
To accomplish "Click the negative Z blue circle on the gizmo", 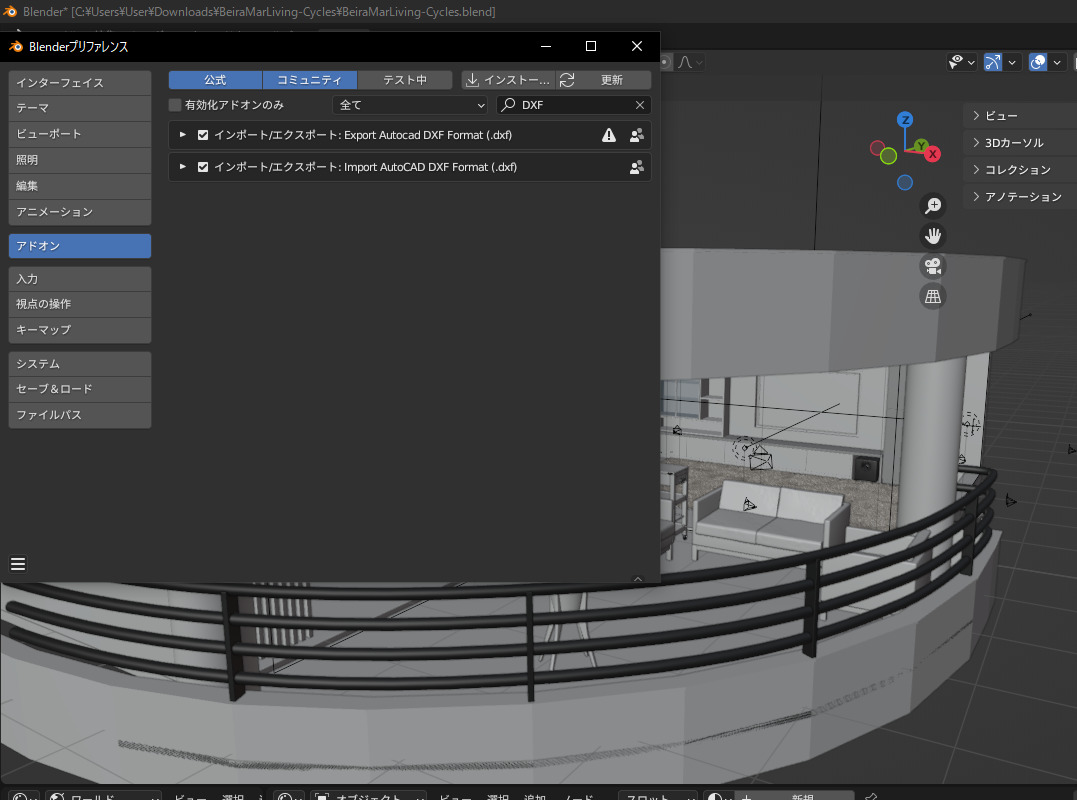I will (x=905, y=183).
